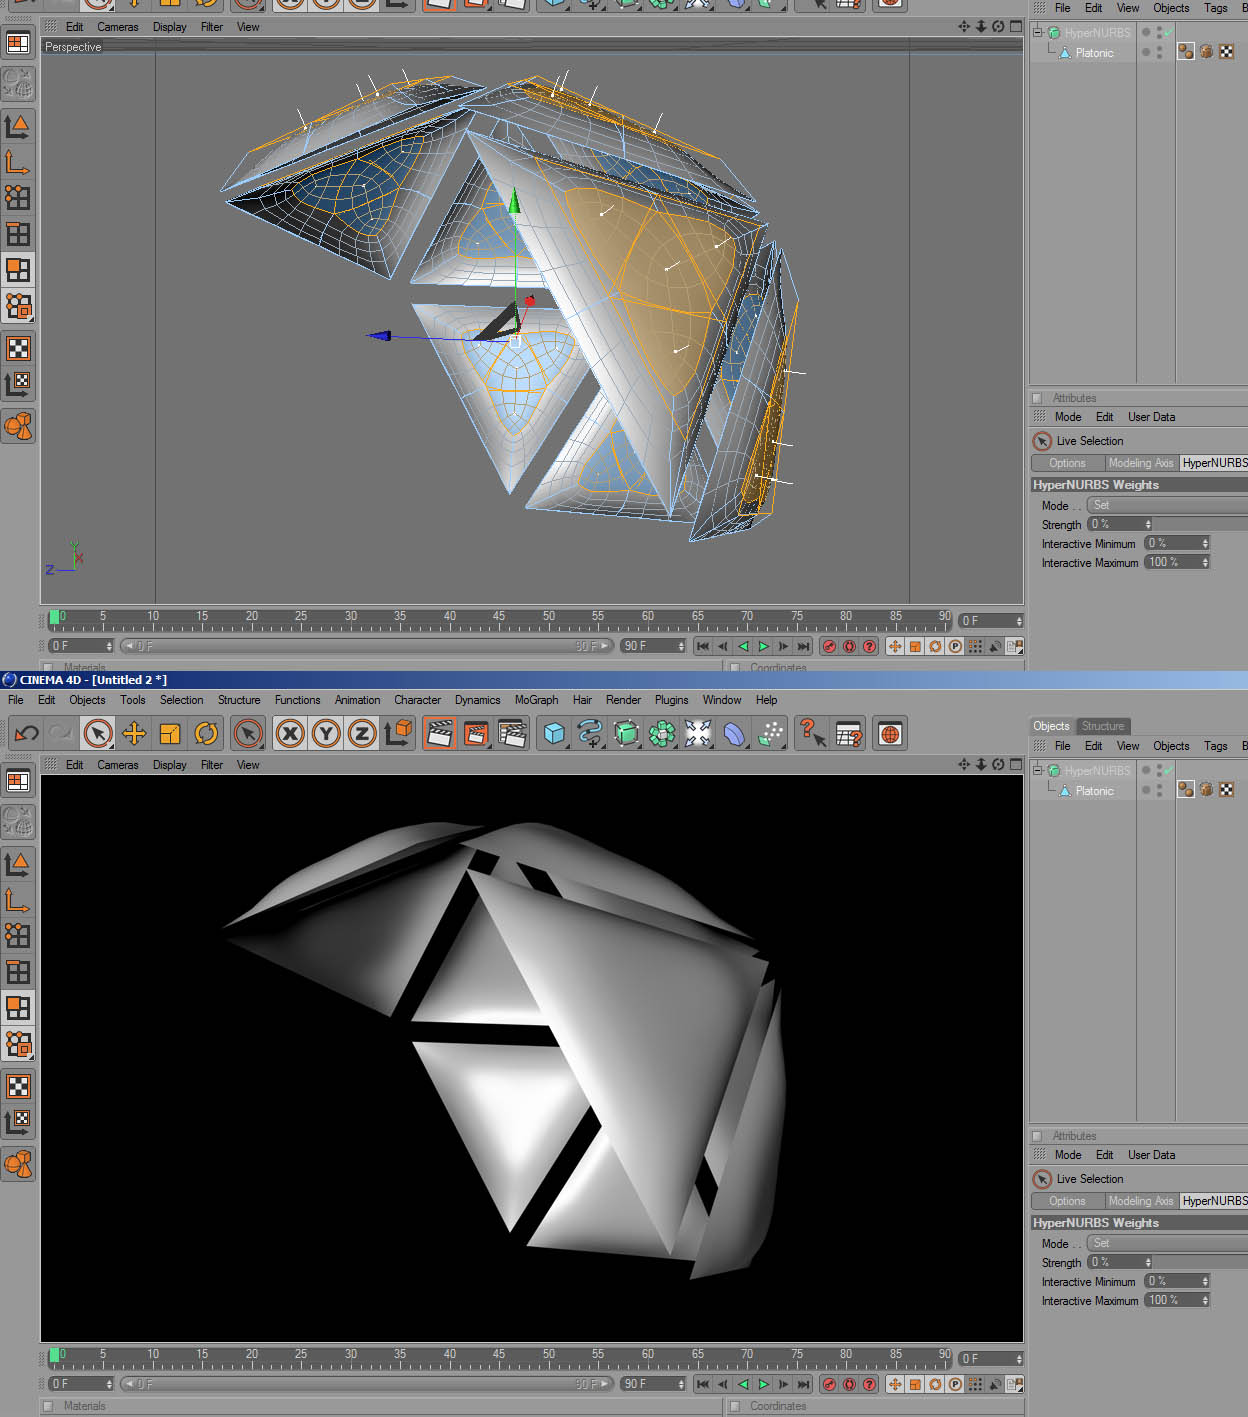1248x1417 pixels.
Task: Select Edges mode in rendered window left palette
Action: pos(18,971)
